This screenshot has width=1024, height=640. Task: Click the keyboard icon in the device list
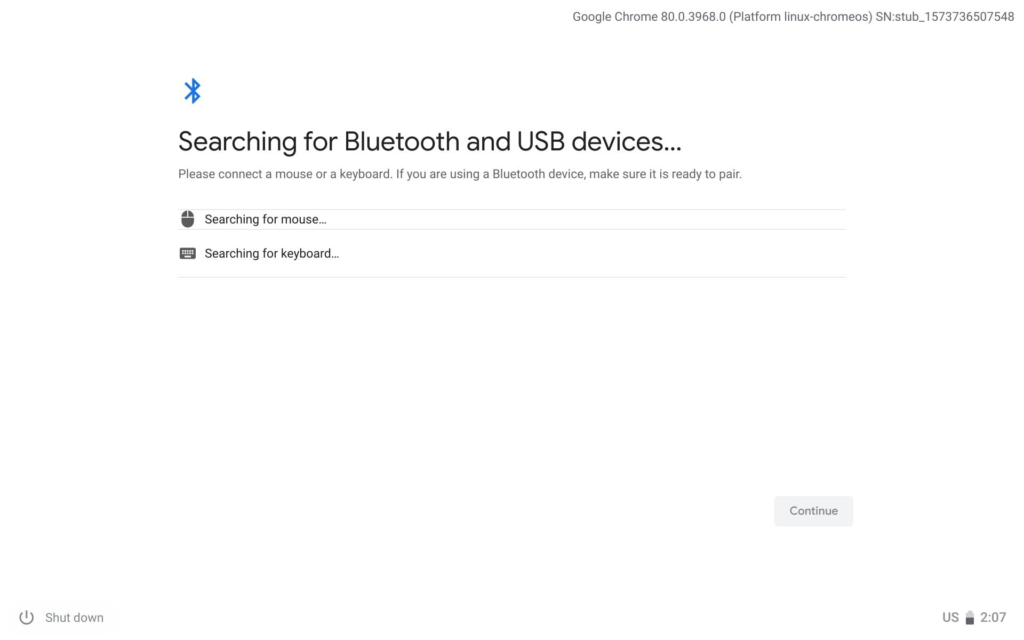click(187, 253)
